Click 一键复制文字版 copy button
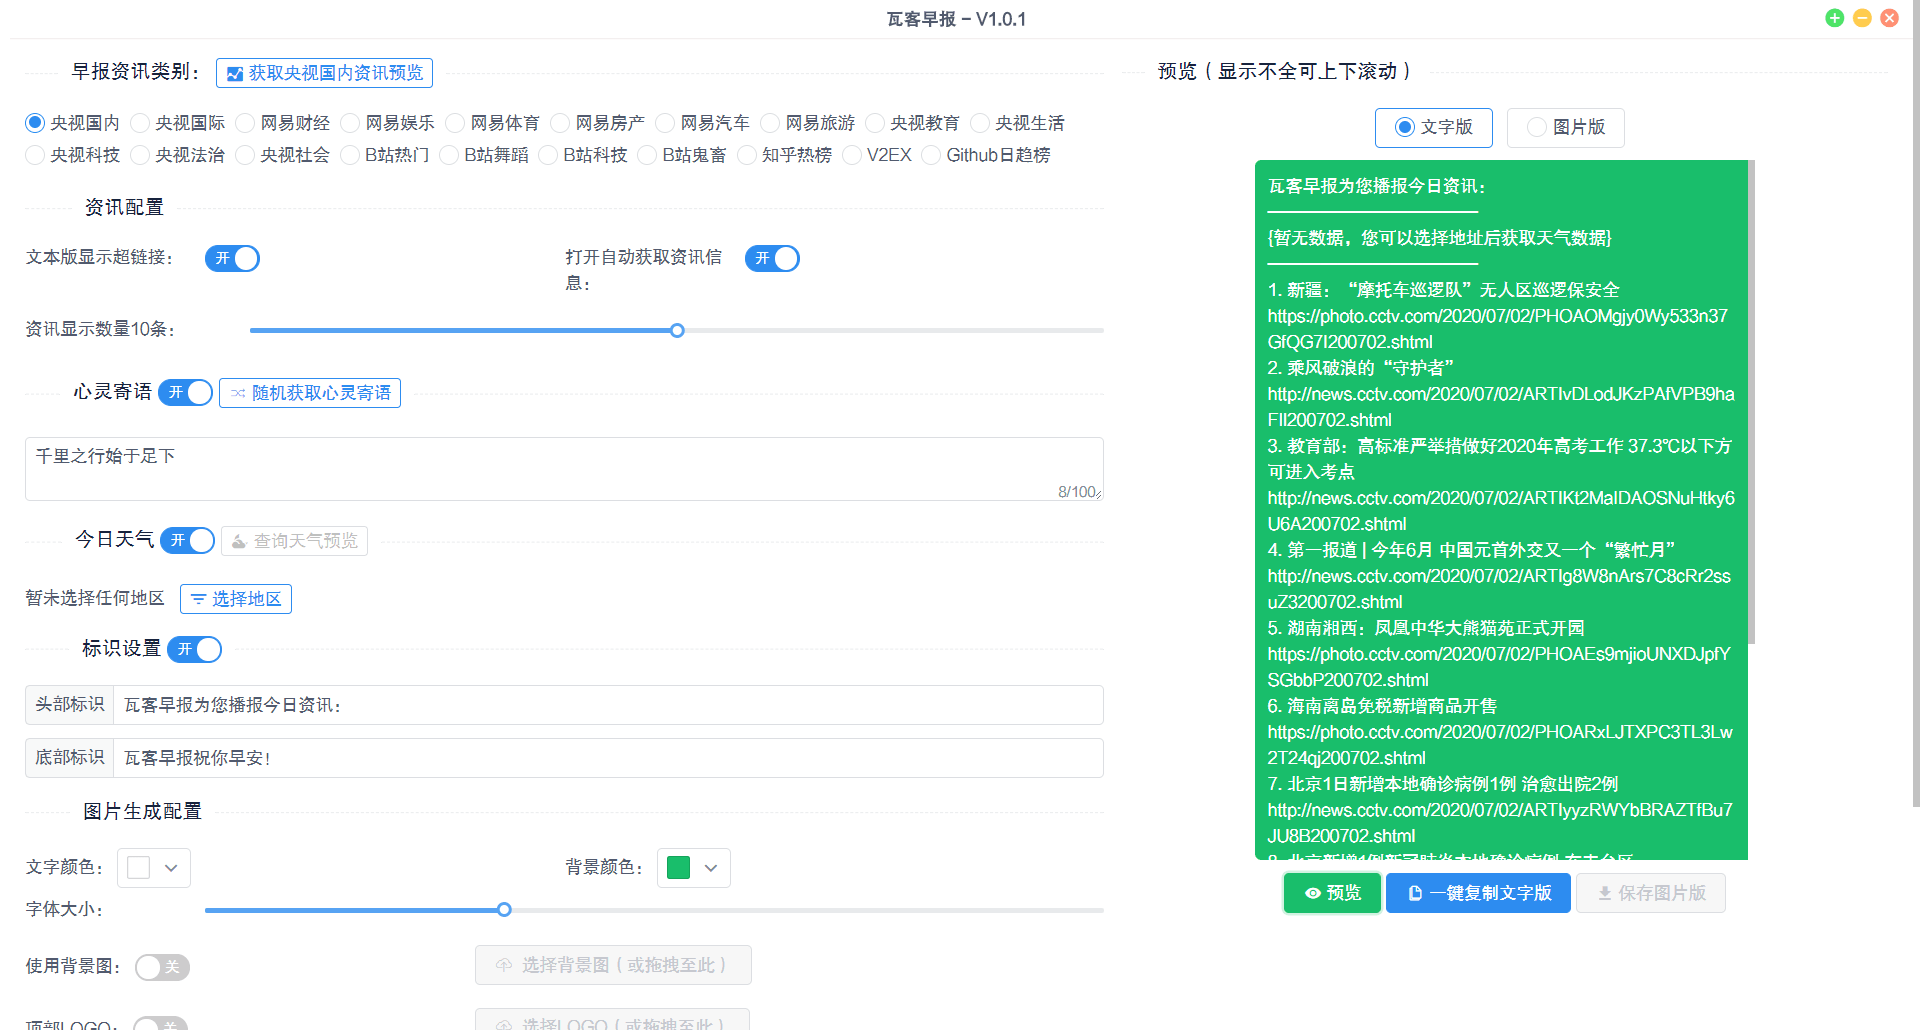The image size is (1920, 1030). click(x=1478, y=893)
